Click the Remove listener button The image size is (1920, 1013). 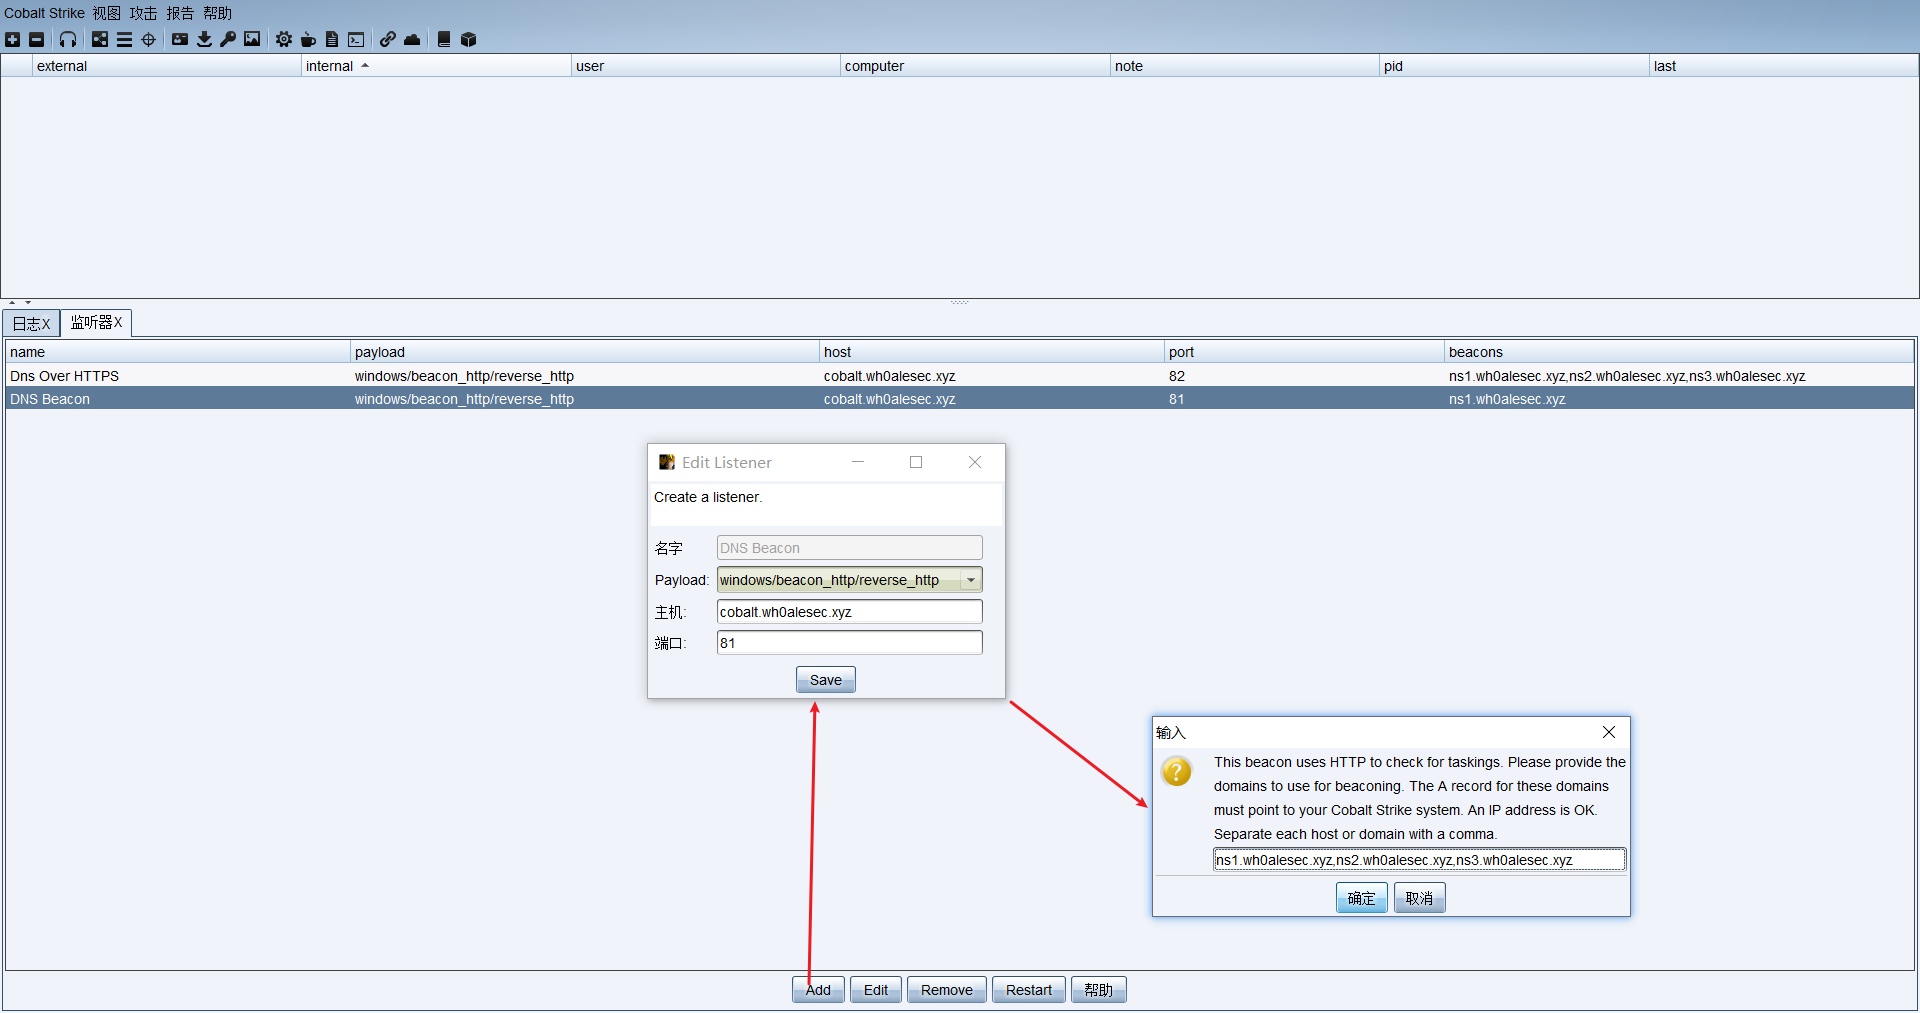coord(947,990)
